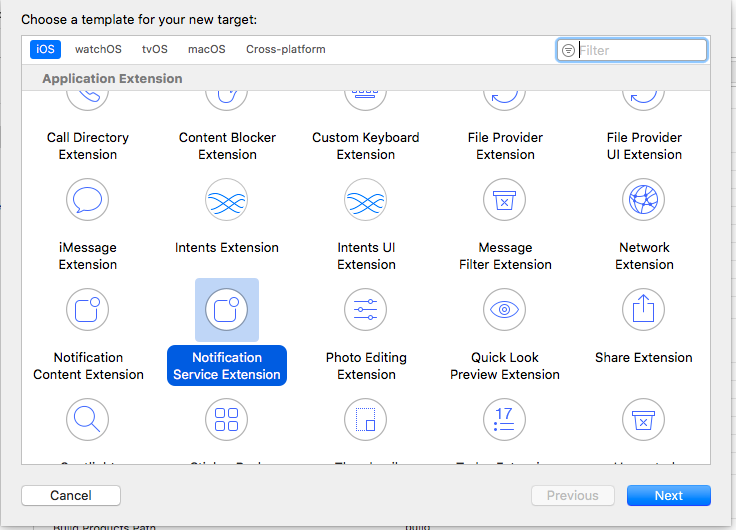Pick the calendar 17 list template icon
The height and width of the screenshot is (530, 736).
tap(504, 419)
